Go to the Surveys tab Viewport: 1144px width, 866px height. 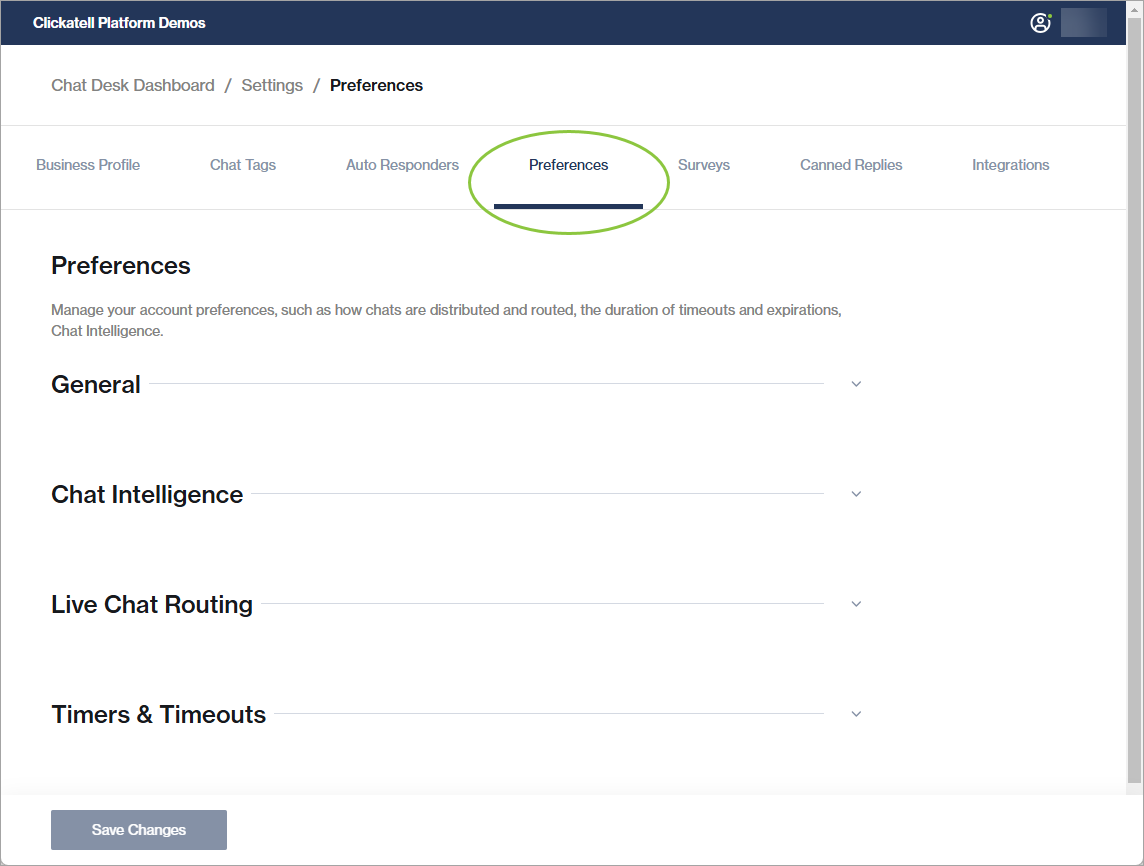704,165
